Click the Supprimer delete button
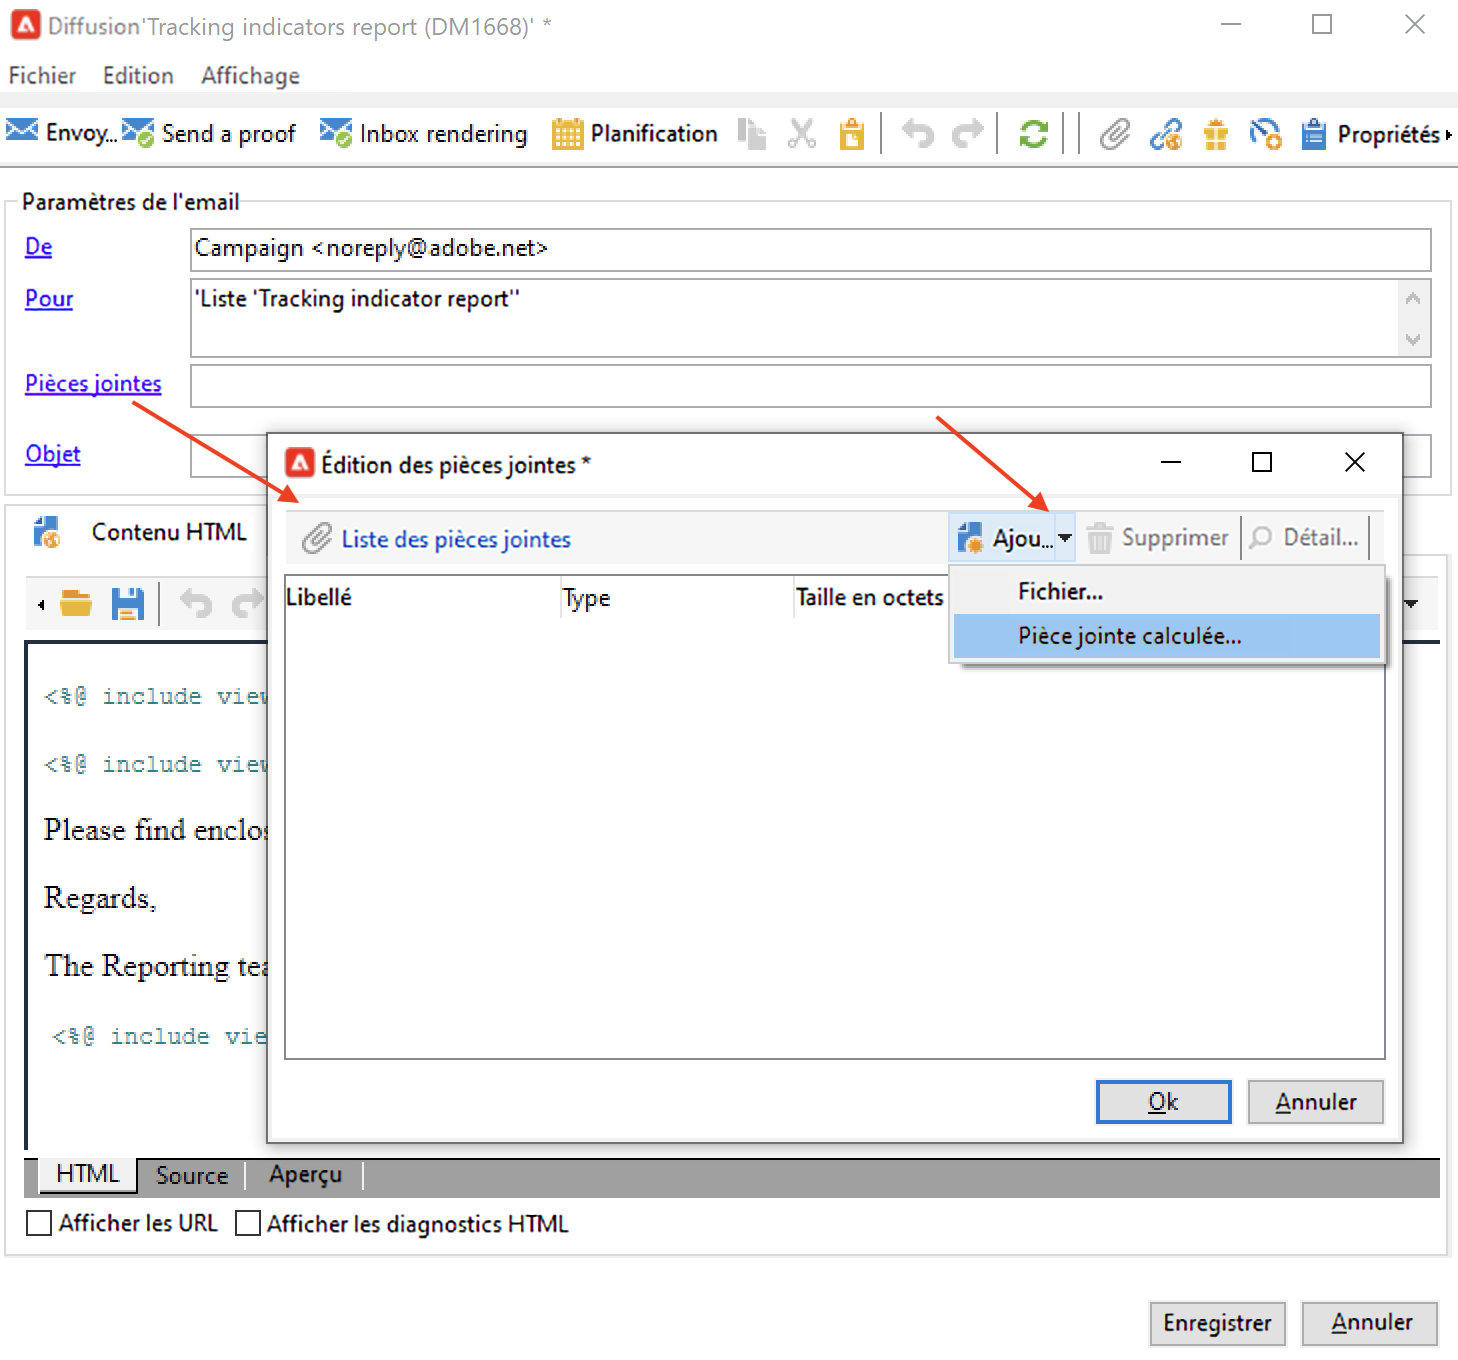This screenshot has height=1360, width=1458. click(1158, 538)
